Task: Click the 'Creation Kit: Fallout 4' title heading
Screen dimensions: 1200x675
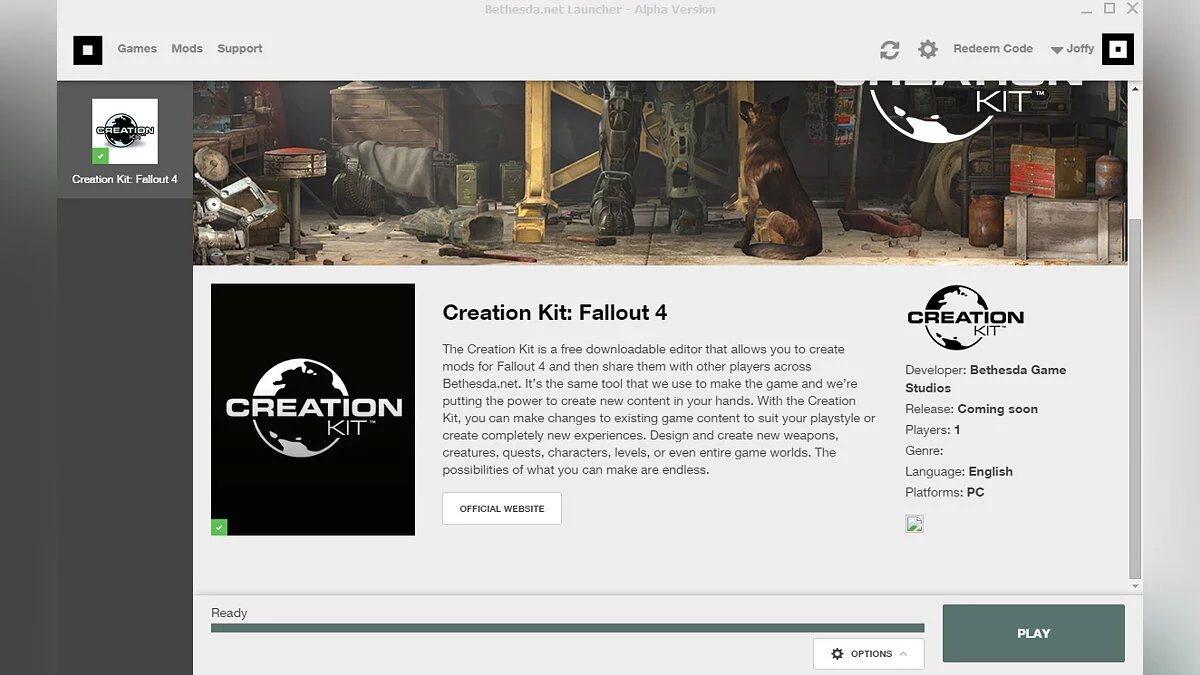Action: 555,313
